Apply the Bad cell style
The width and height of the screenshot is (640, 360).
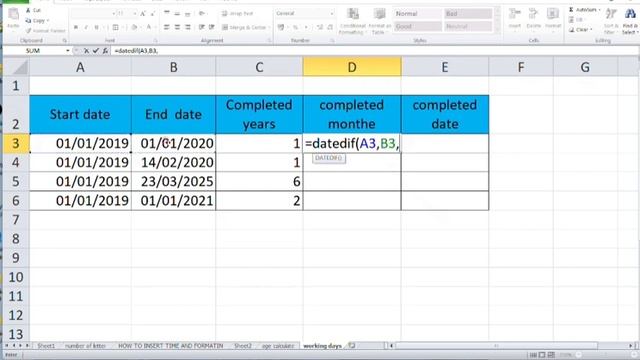click(468, 13)
